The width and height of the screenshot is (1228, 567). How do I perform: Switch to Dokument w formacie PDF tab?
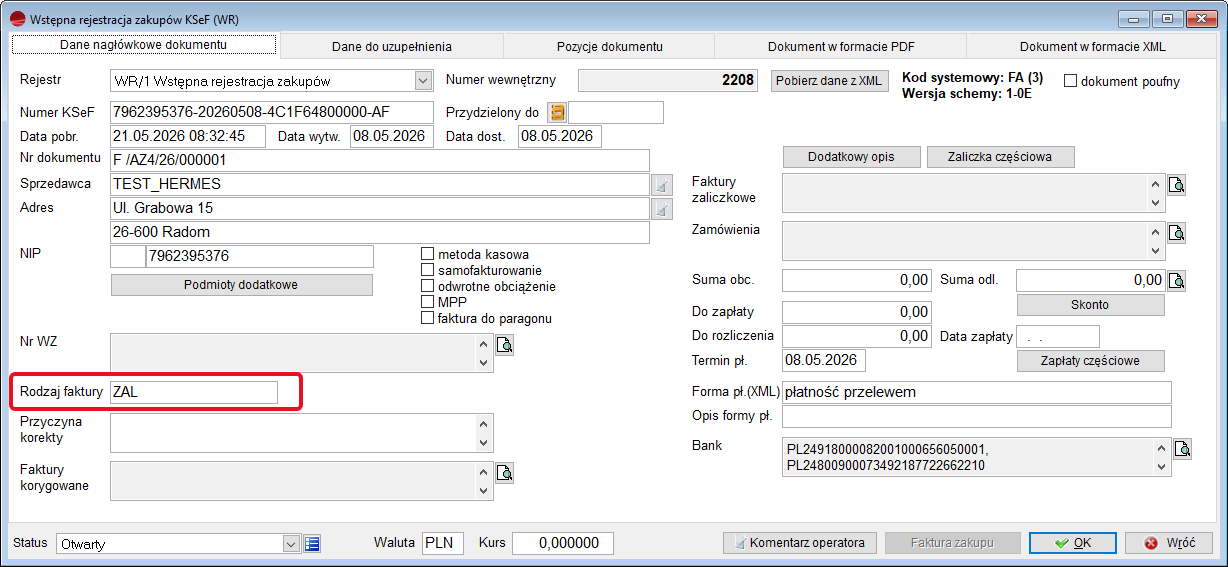point(841,46)
